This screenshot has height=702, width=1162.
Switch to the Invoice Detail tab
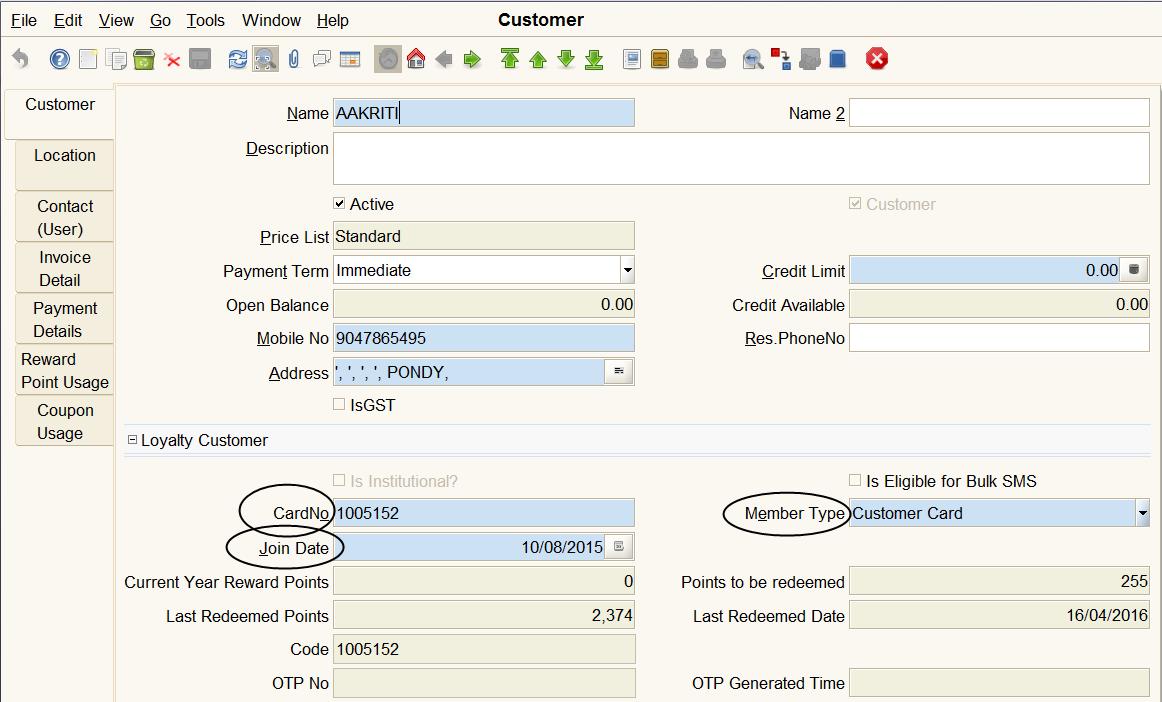click(x=64, y=268)
